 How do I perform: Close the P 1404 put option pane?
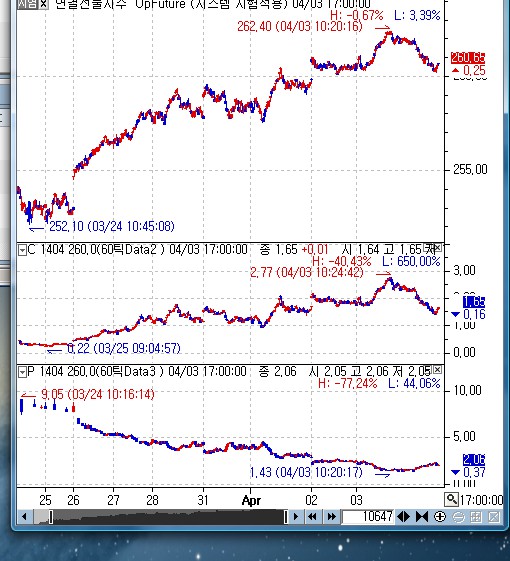pyautogui.click(x=437, y=369)
